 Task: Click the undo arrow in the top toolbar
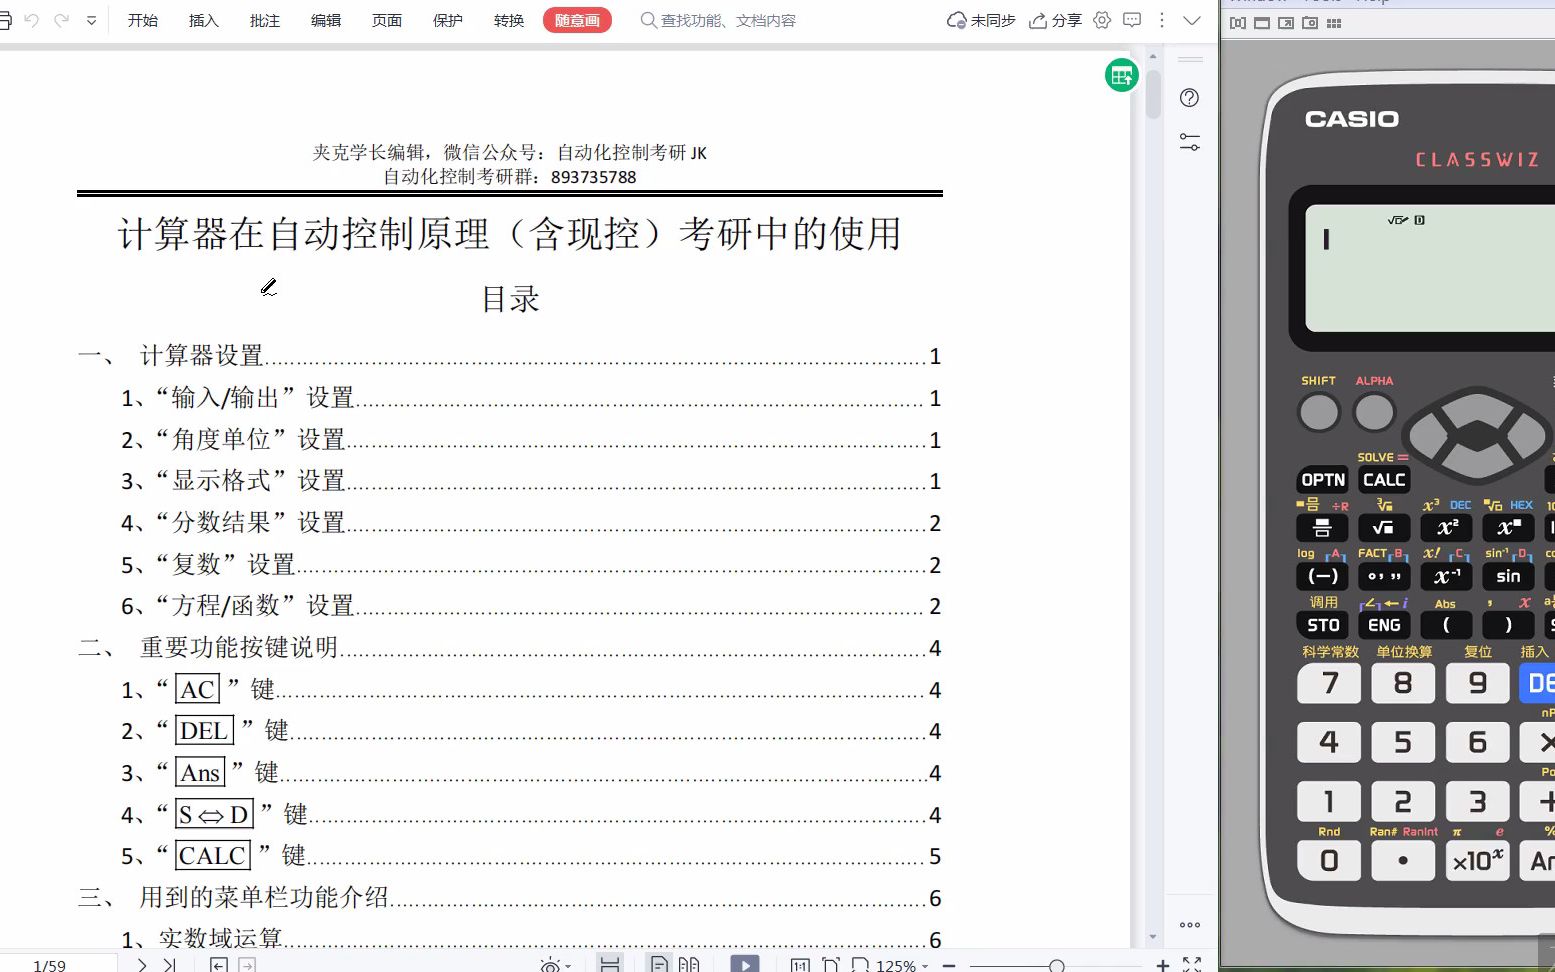(31, 20)
